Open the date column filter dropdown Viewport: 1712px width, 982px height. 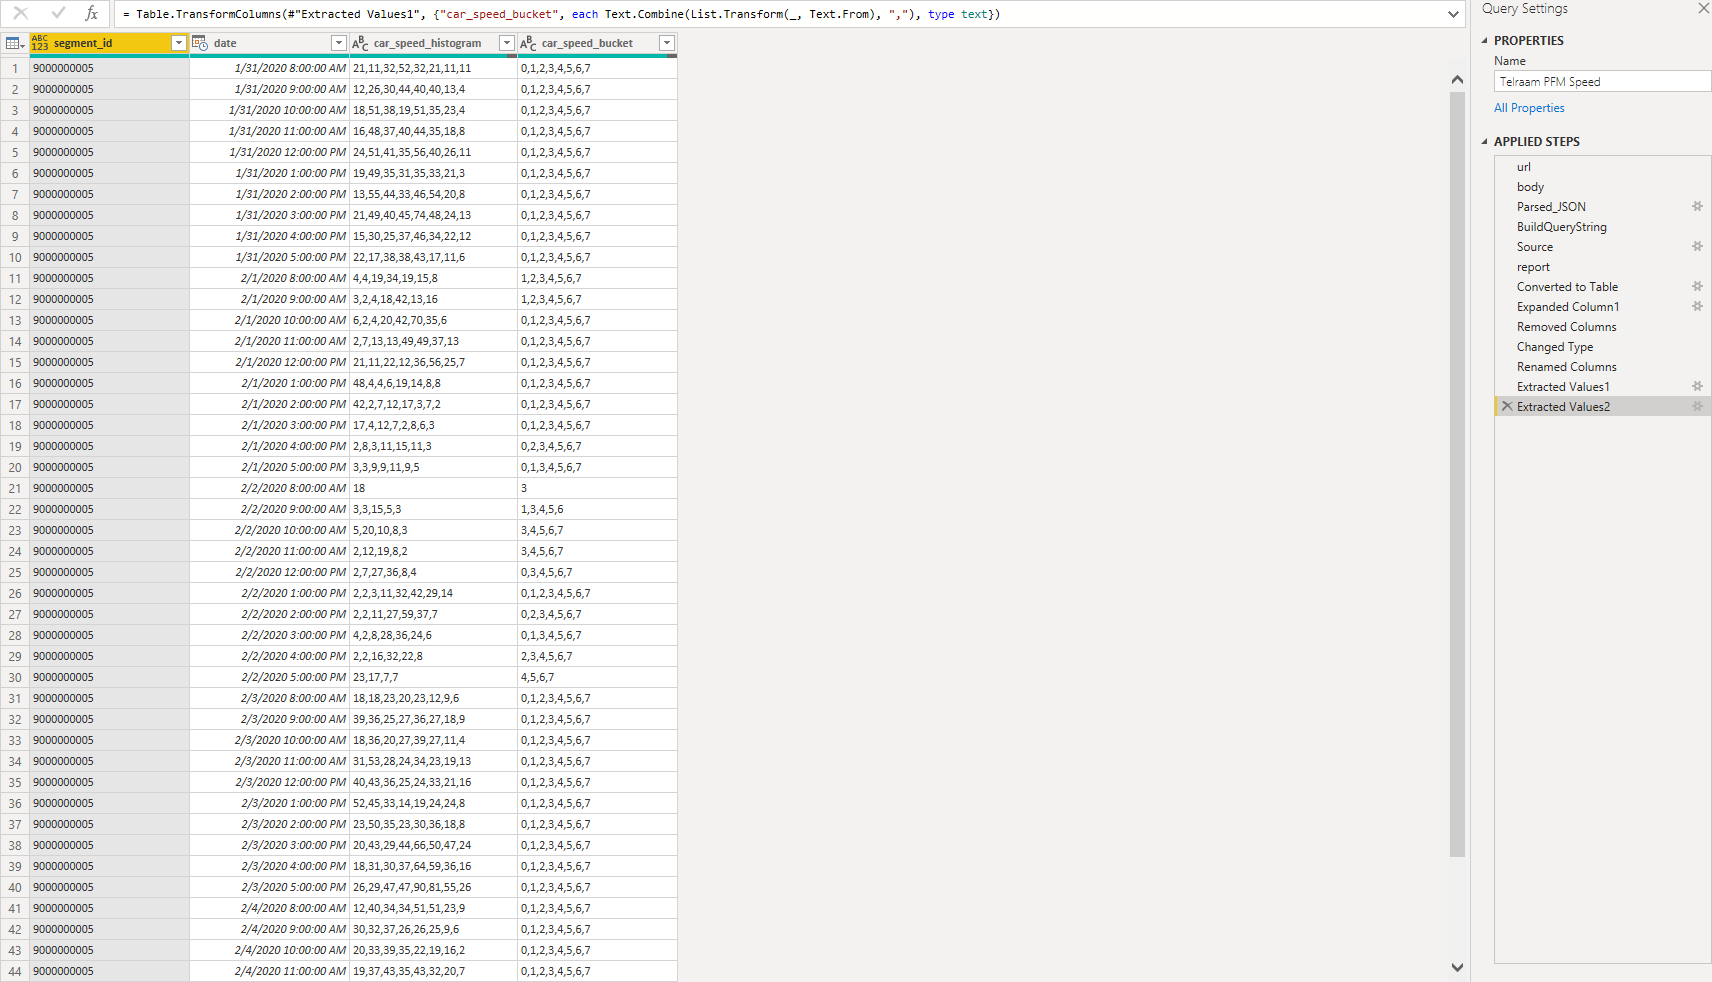pyautogui.click(x=339, y=43)
